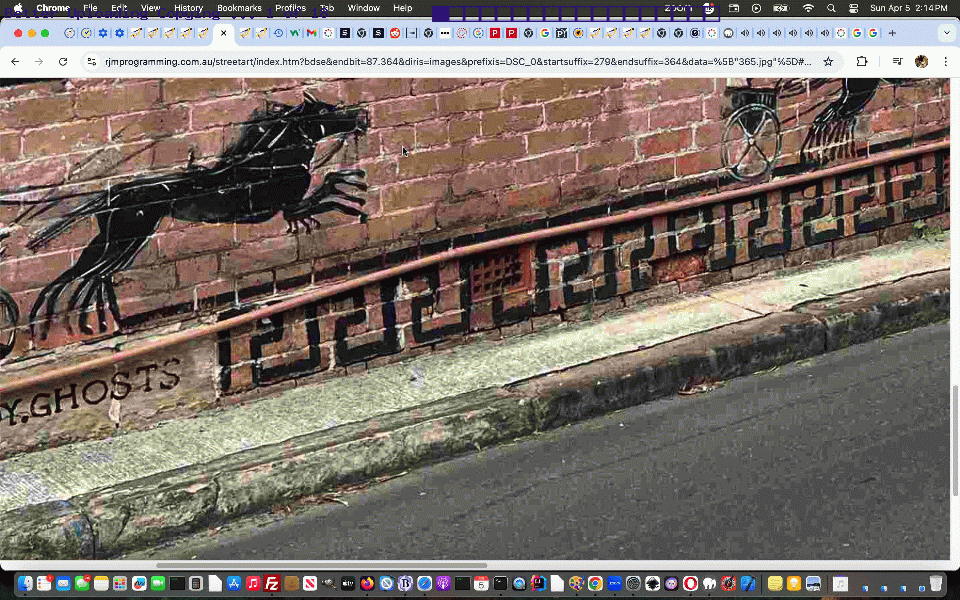The width and height of the screenshot is (960, 600).
Task: Click the bookmark star in the address bar
Action: pyautogui.click(x=828, y=61)
